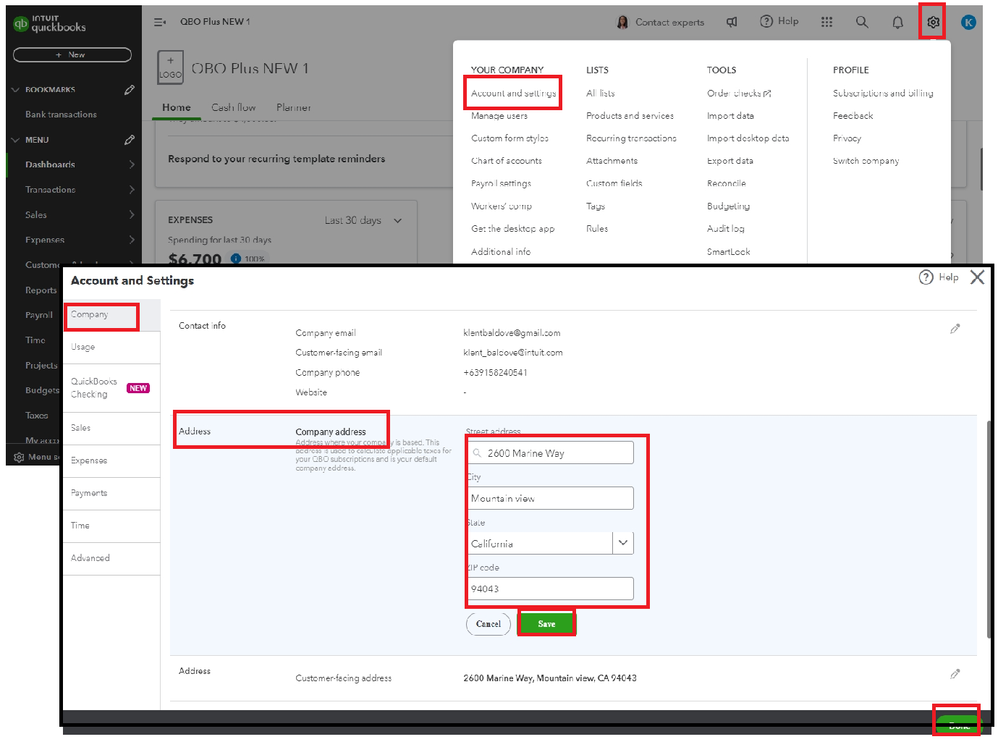The image size is (998, 740).
Task: Open Reconcile tool
Action: 726,183
